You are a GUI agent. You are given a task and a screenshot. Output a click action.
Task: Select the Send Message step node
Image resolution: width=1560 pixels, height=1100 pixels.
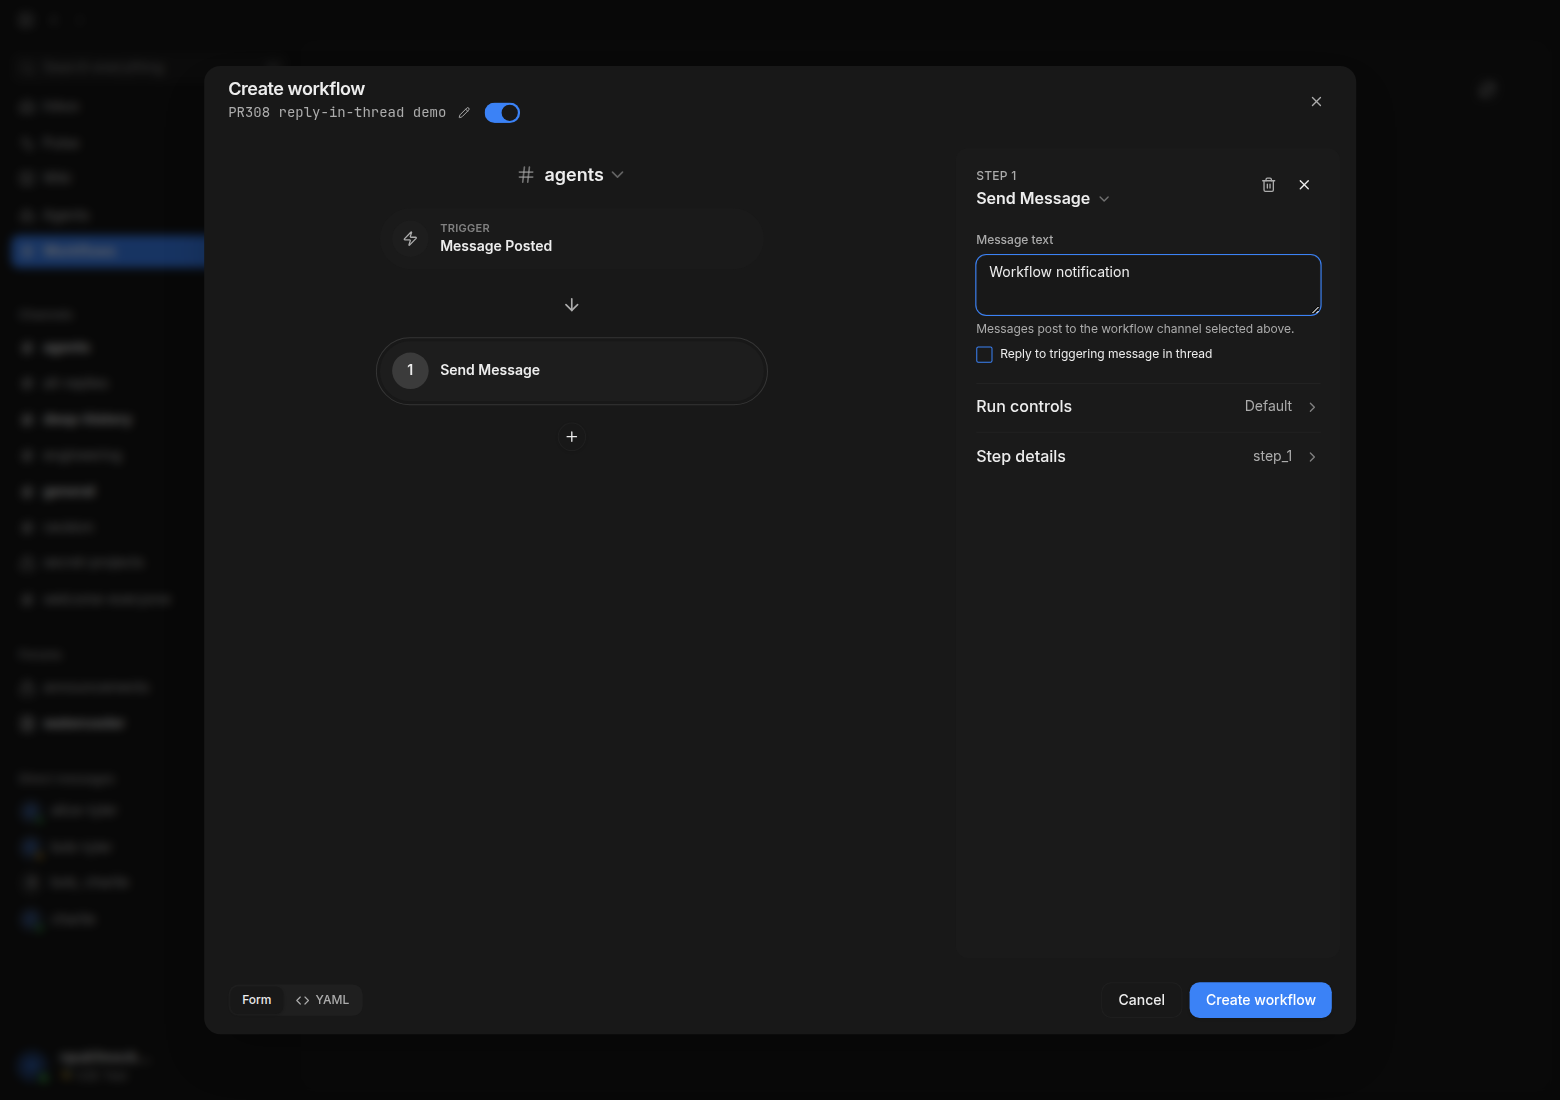571,371
